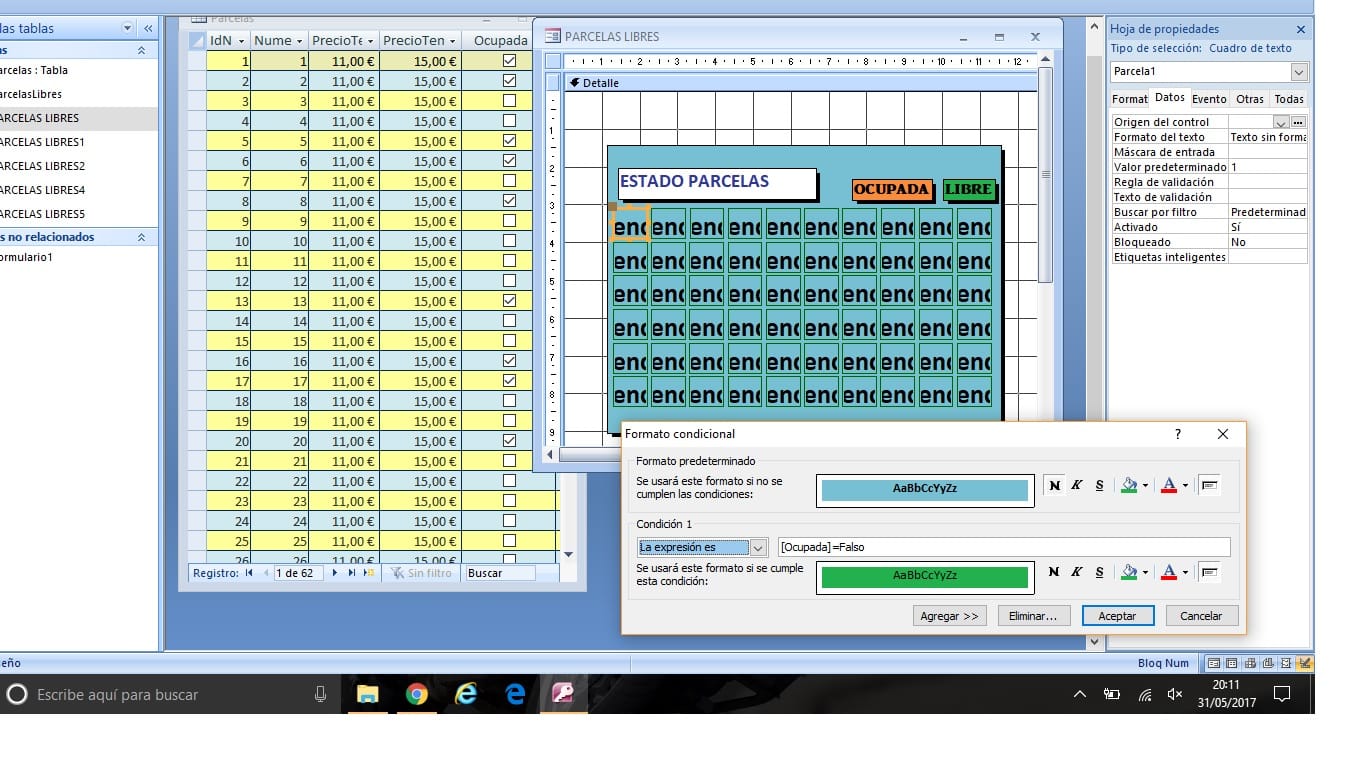Open the 'La expresión es' condition dropdown
Screen dimensions: 1366x768
point(761,546)
